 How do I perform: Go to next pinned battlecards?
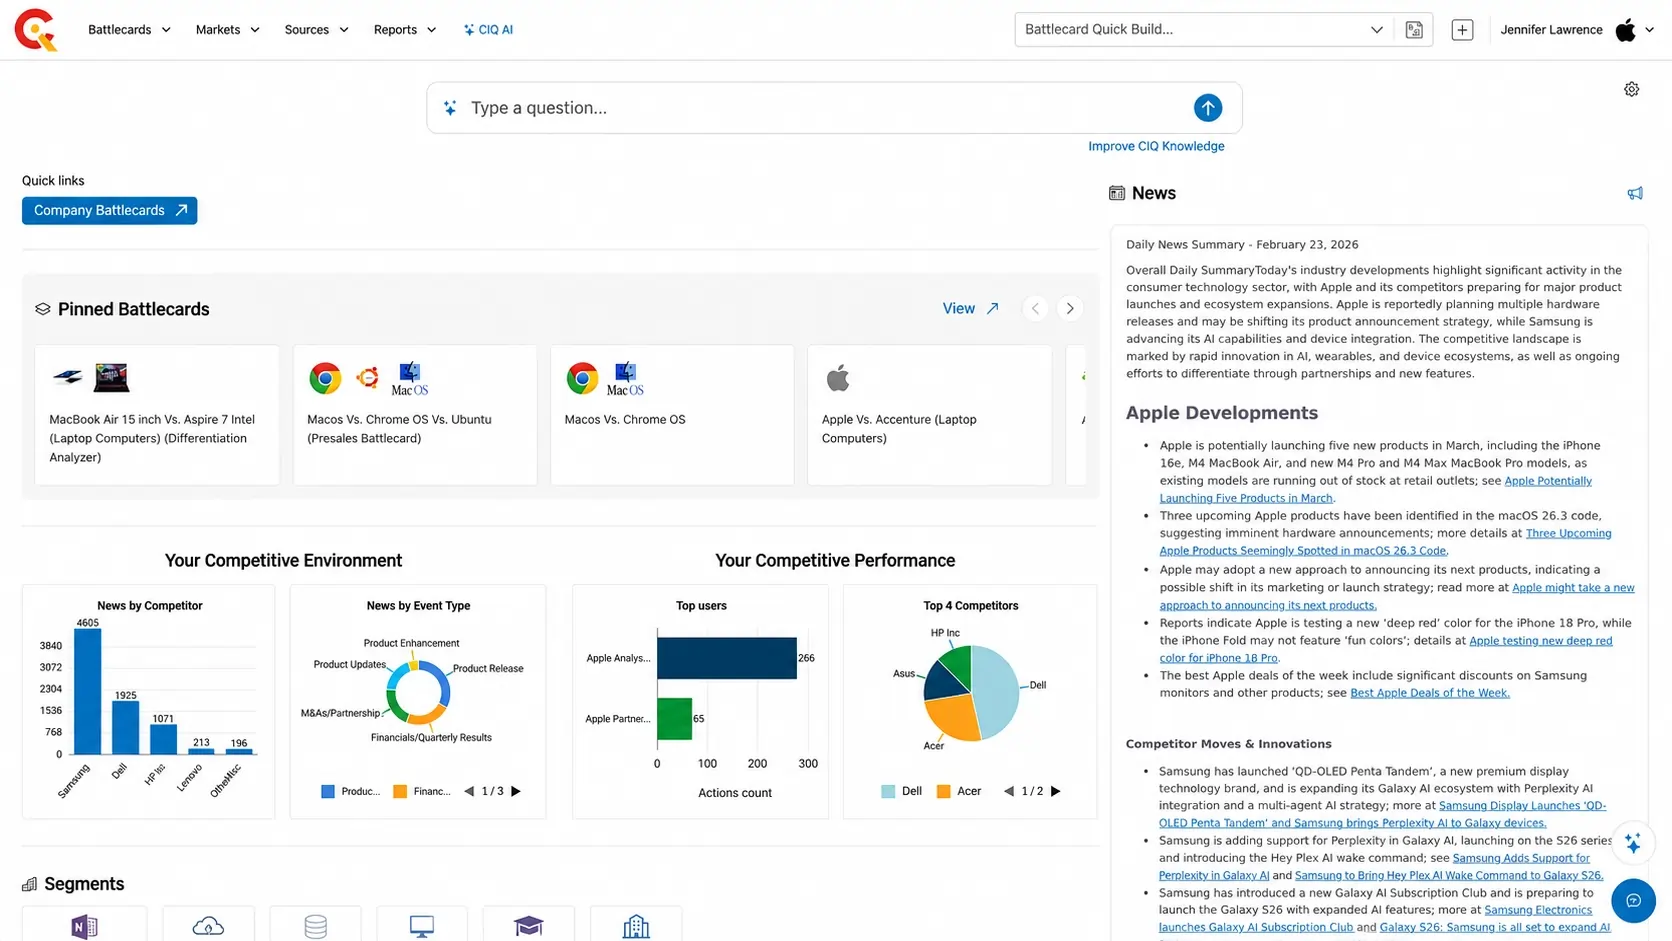1070,308
